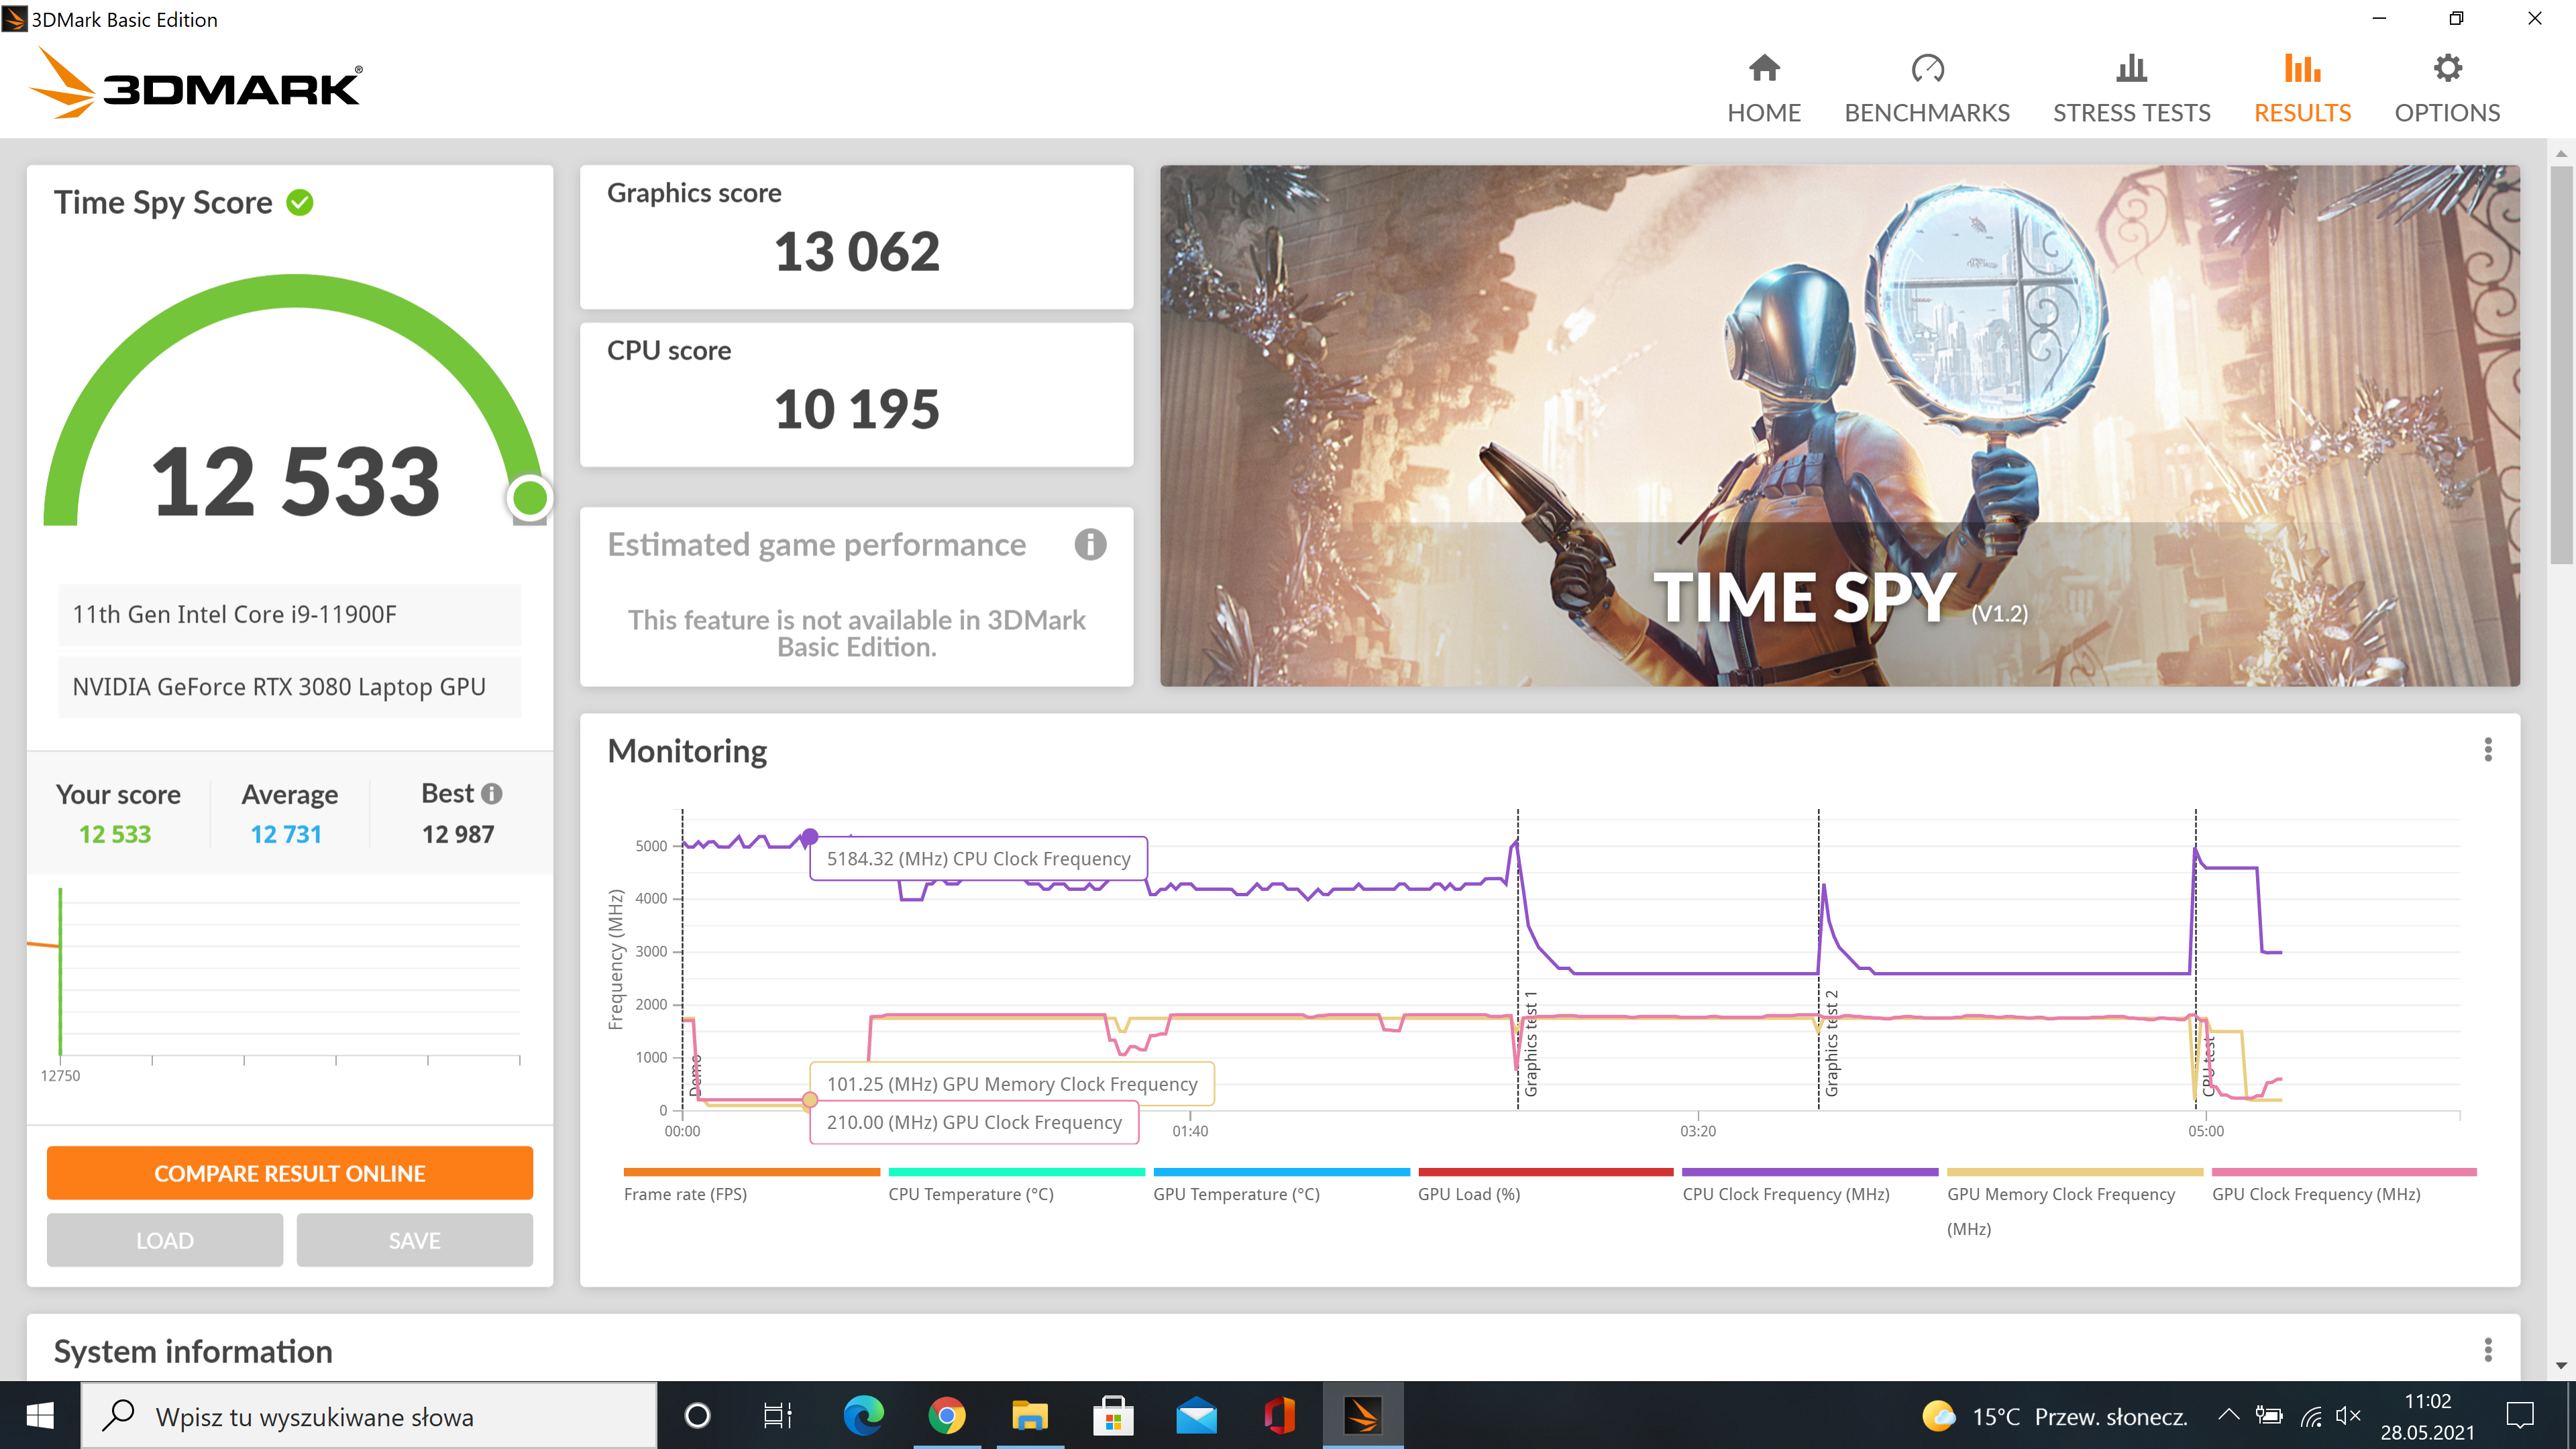Open the STRESS TESTS section
Screen dimensions: 2576x1449
[x=2131, y=89]
